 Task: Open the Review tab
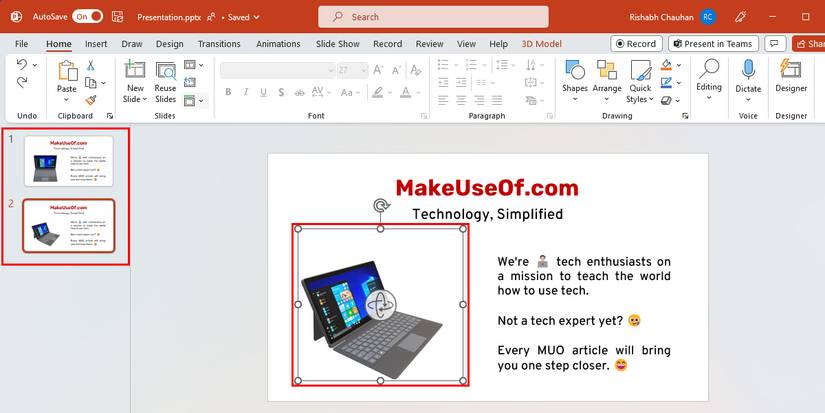(x=429, y=44)
